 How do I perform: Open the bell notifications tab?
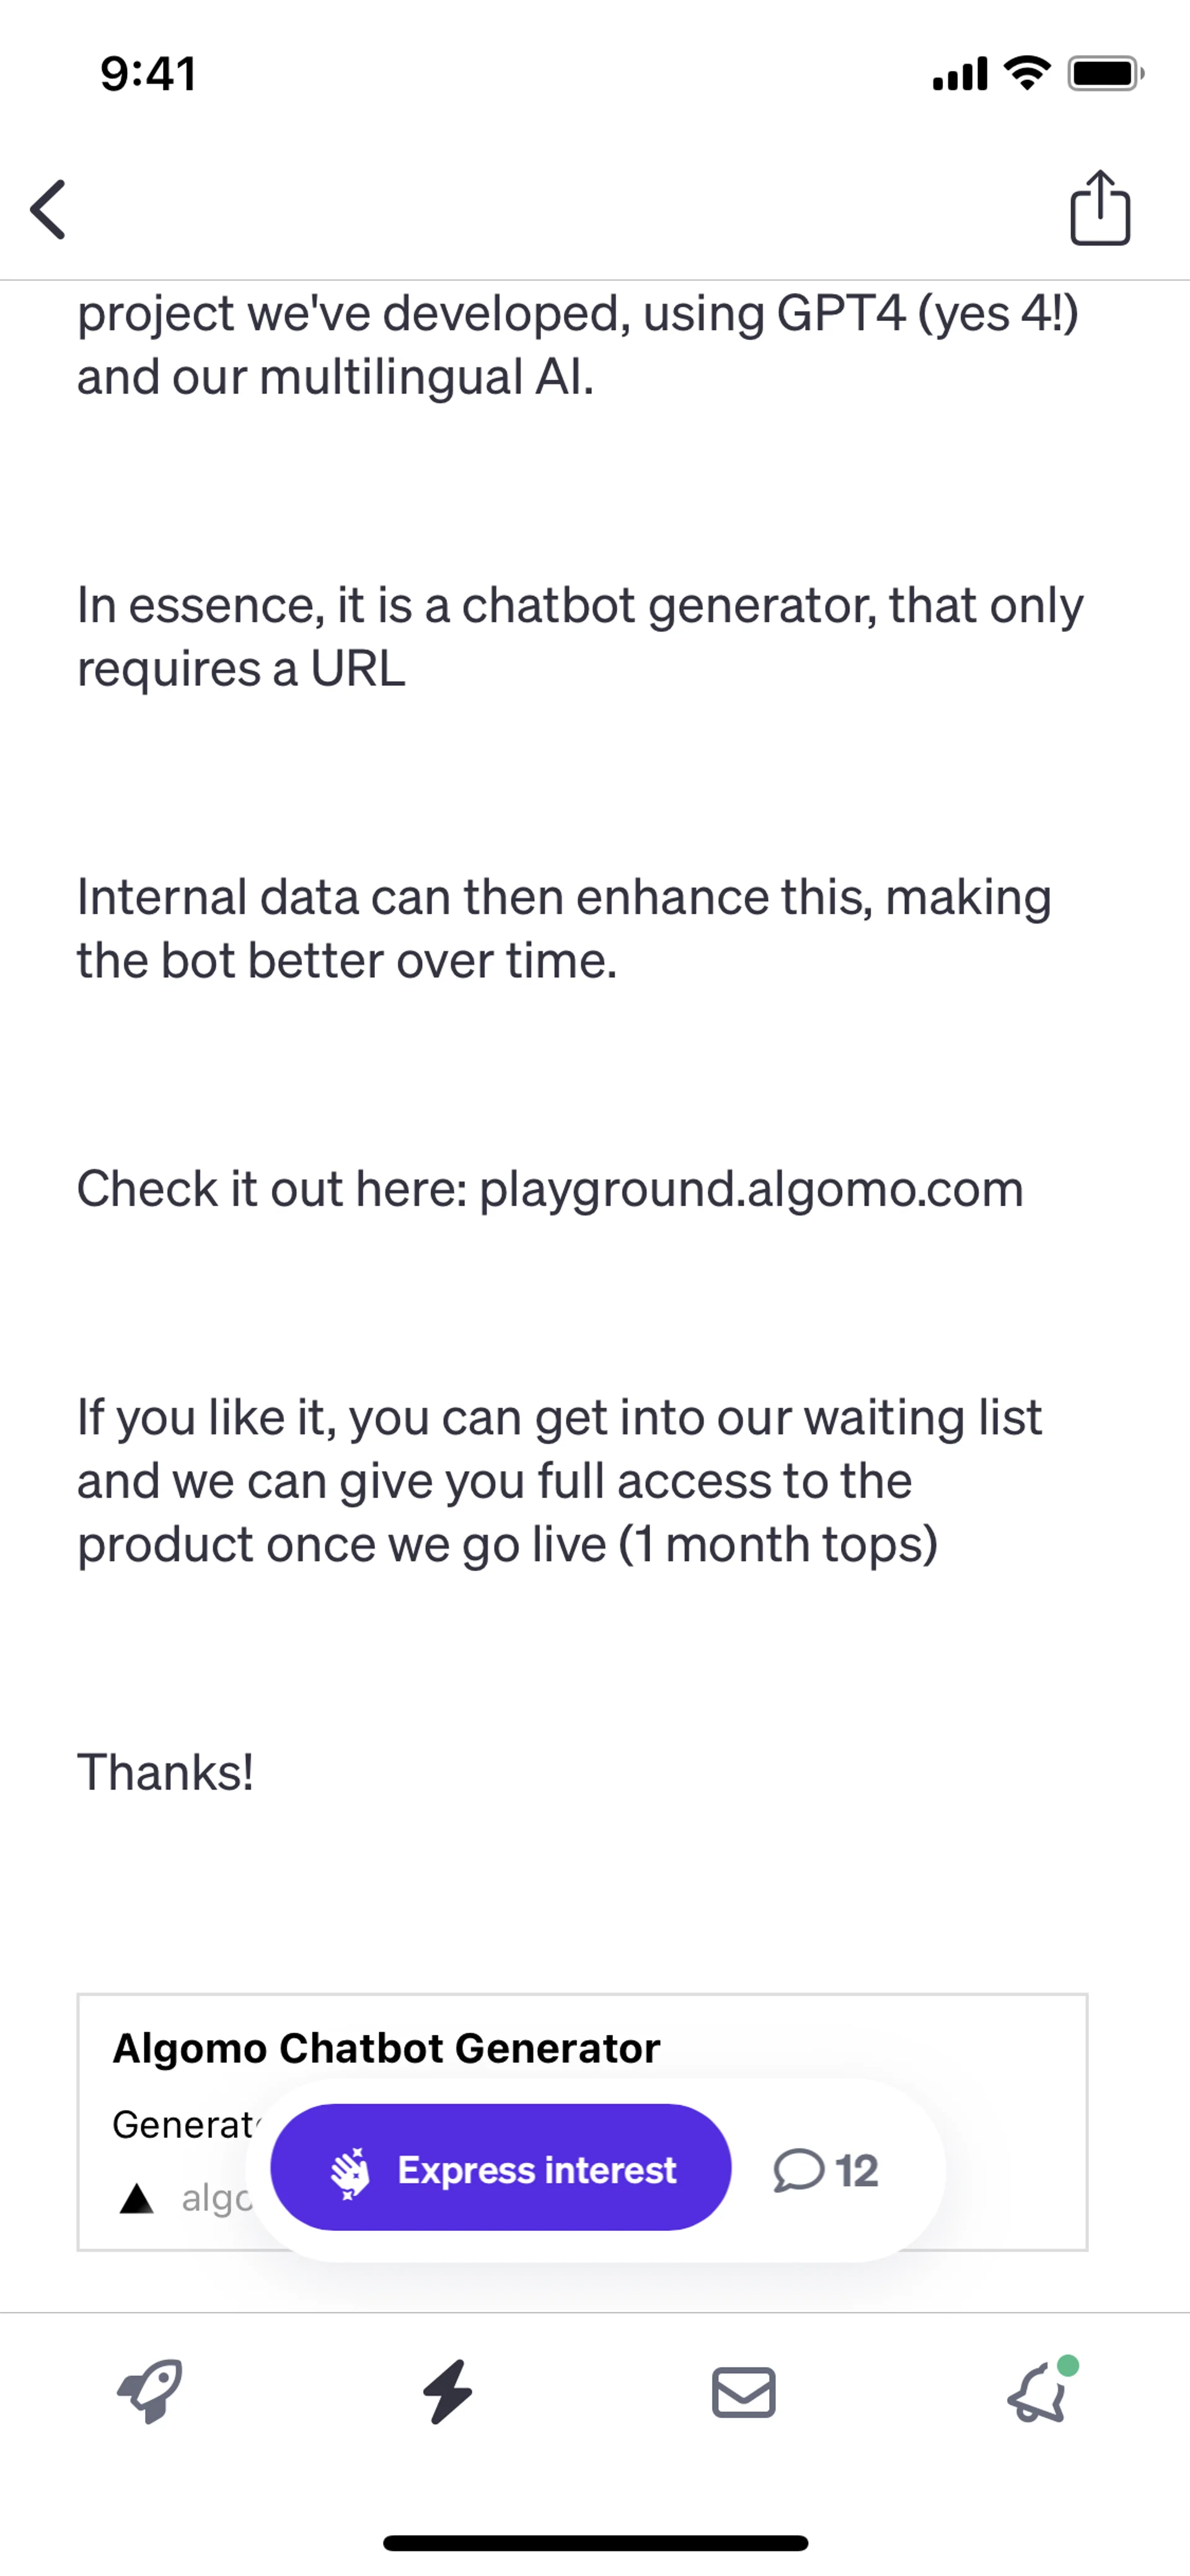(1040, 2391)
